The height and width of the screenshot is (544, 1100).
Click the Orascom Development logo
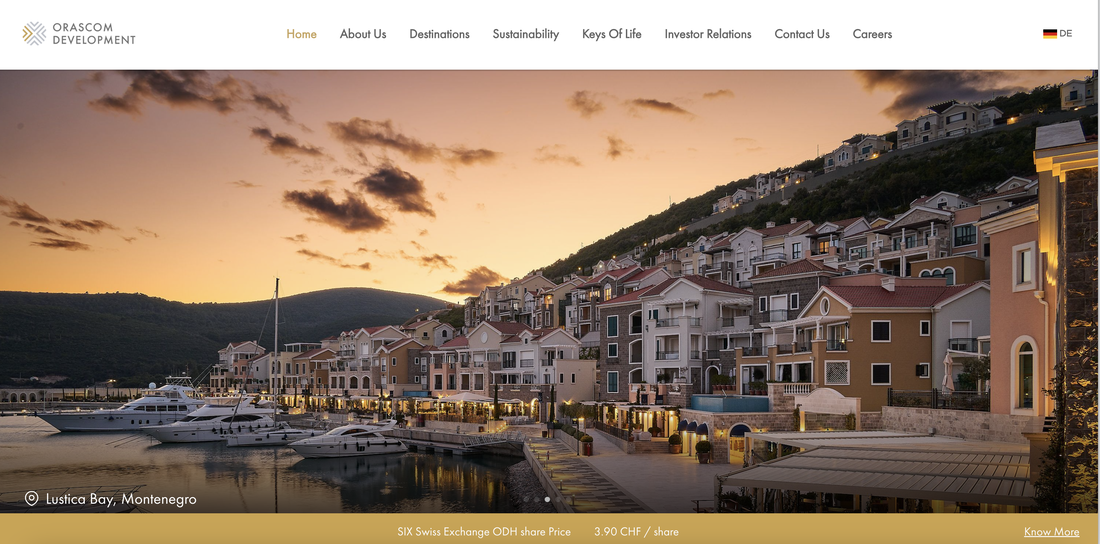coord(79,34)
